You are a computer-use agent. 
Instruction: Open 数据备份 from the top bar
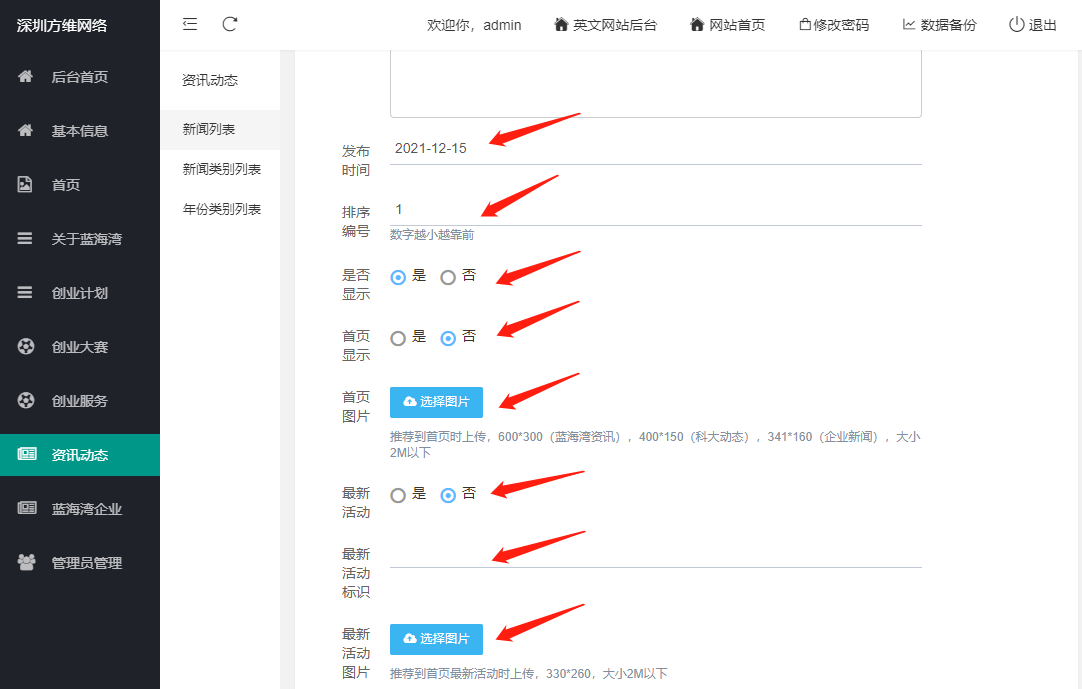tap(939, 25)
